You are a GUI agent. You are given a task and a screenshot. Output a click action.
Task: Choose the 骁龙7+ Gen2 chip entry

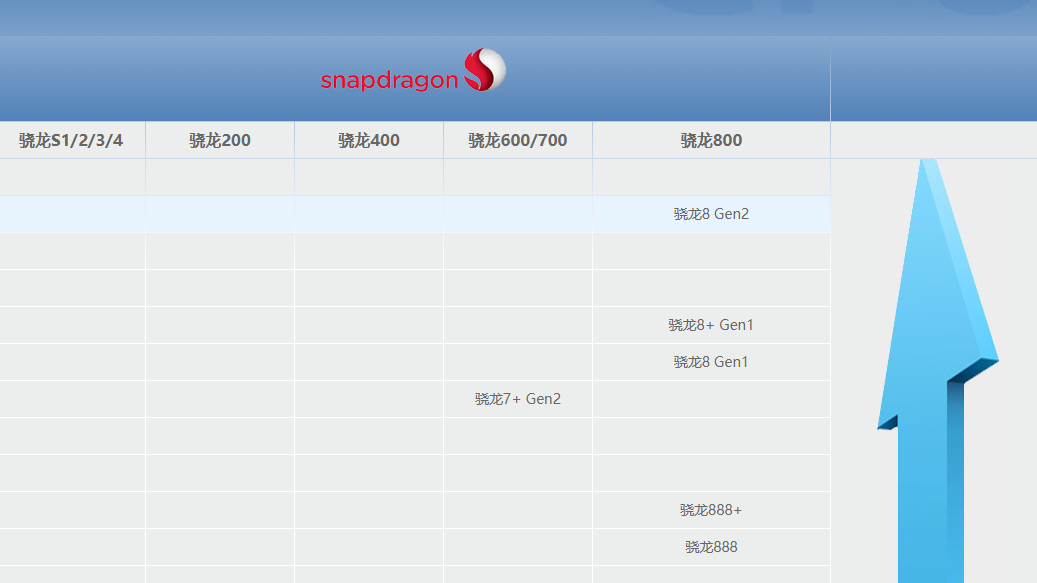click(x=518, y=399)
